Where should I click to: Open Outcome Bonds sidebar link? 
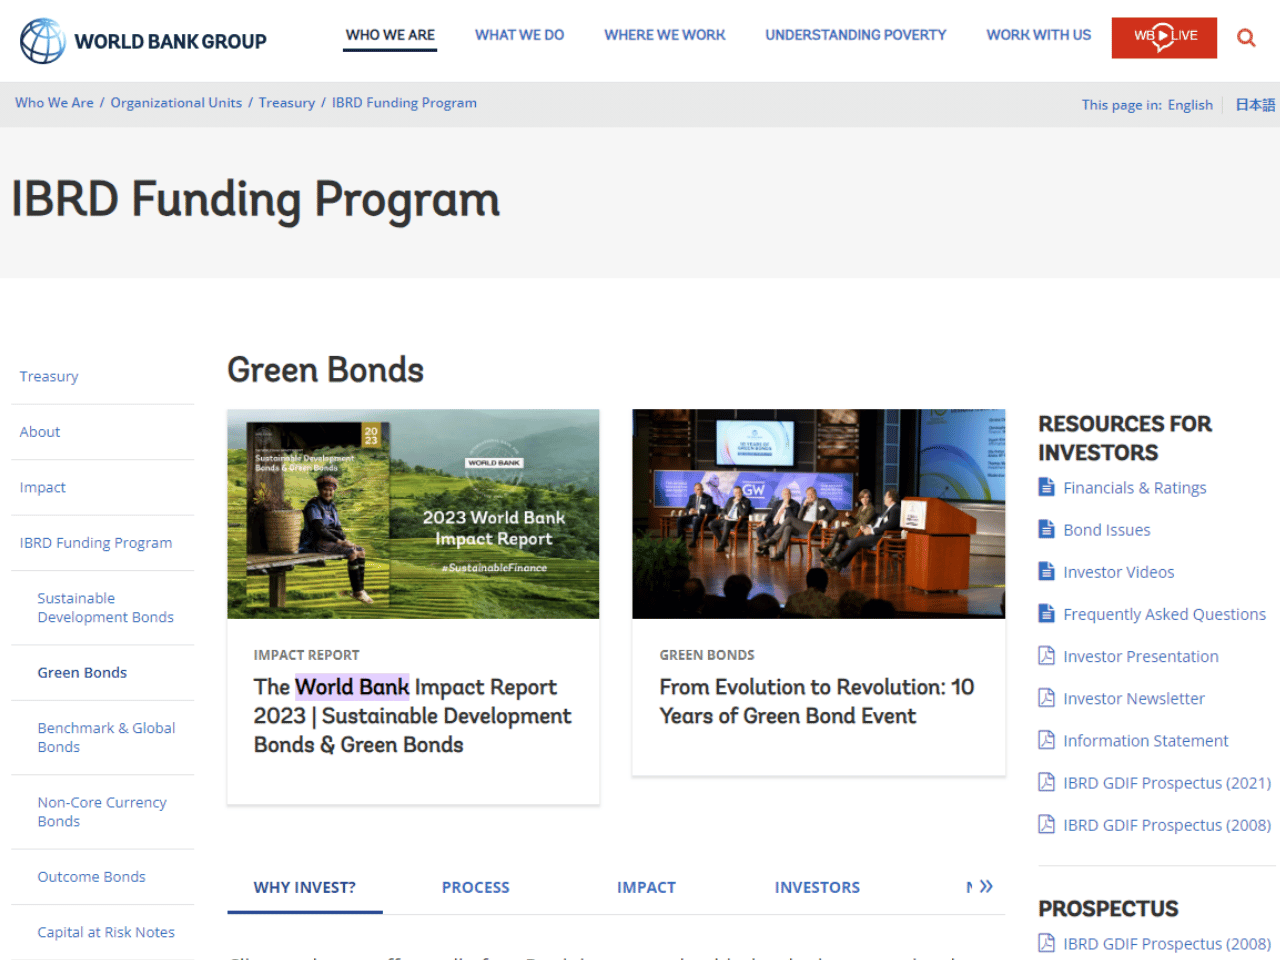tap(91, 877)
